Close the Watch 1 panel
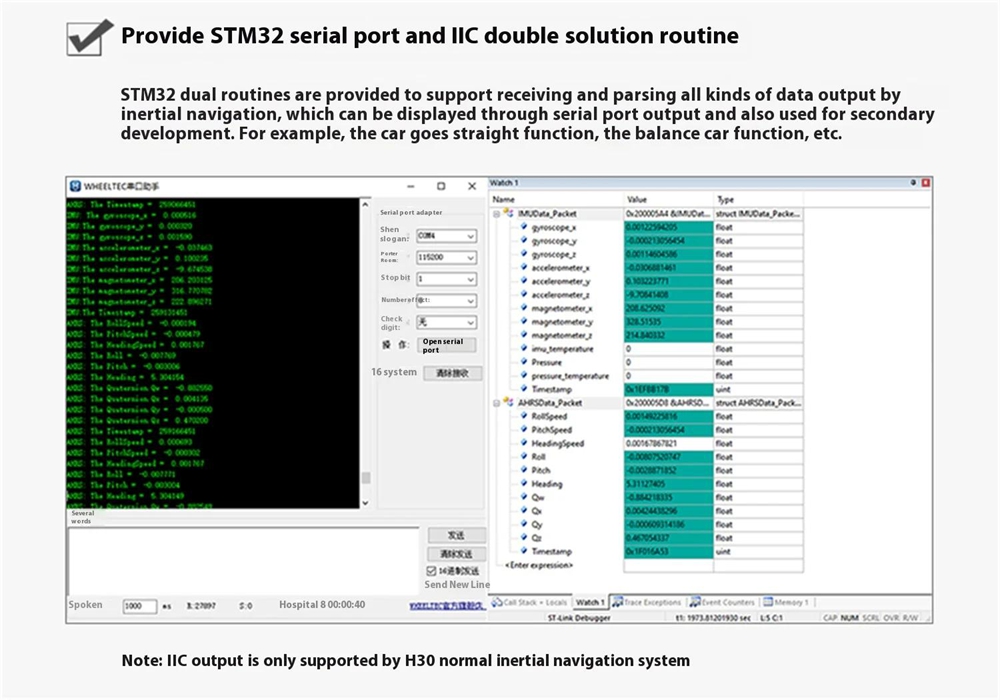The height and width of the screenshot is (700, 1000). click(925, 183)
